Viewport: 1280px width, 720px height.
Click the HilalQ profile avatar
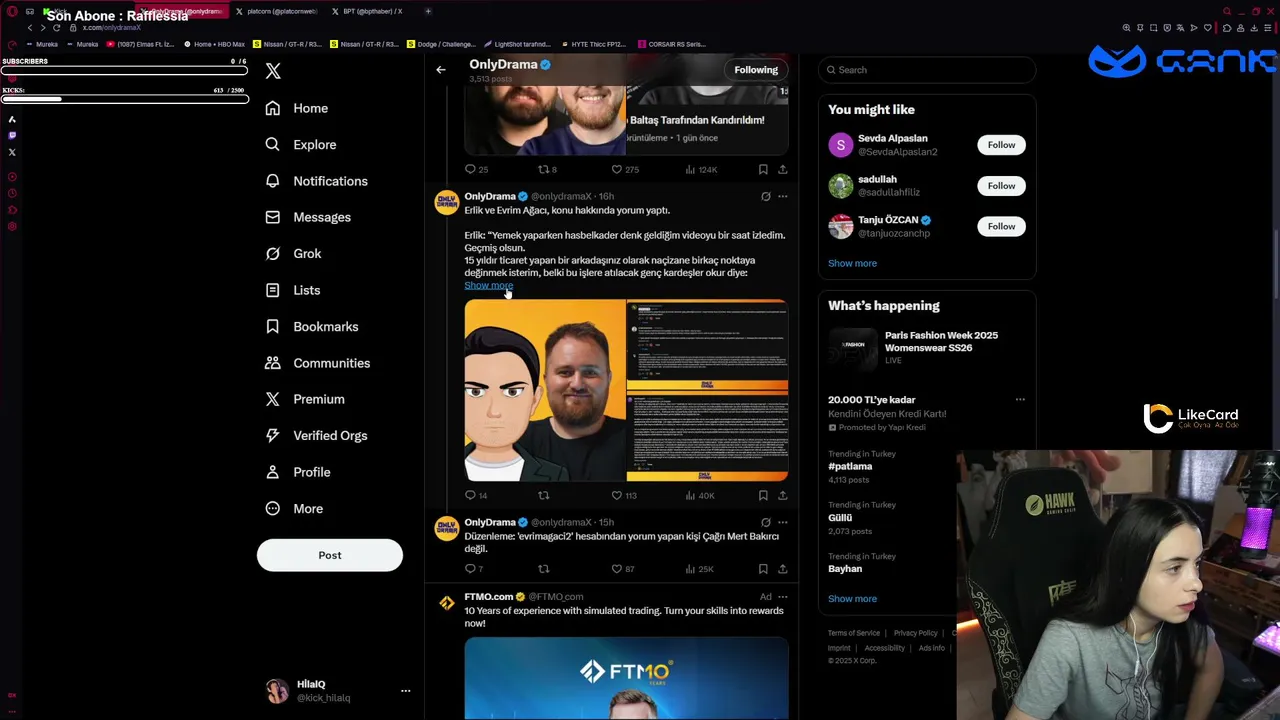click(x=277, y=691)
